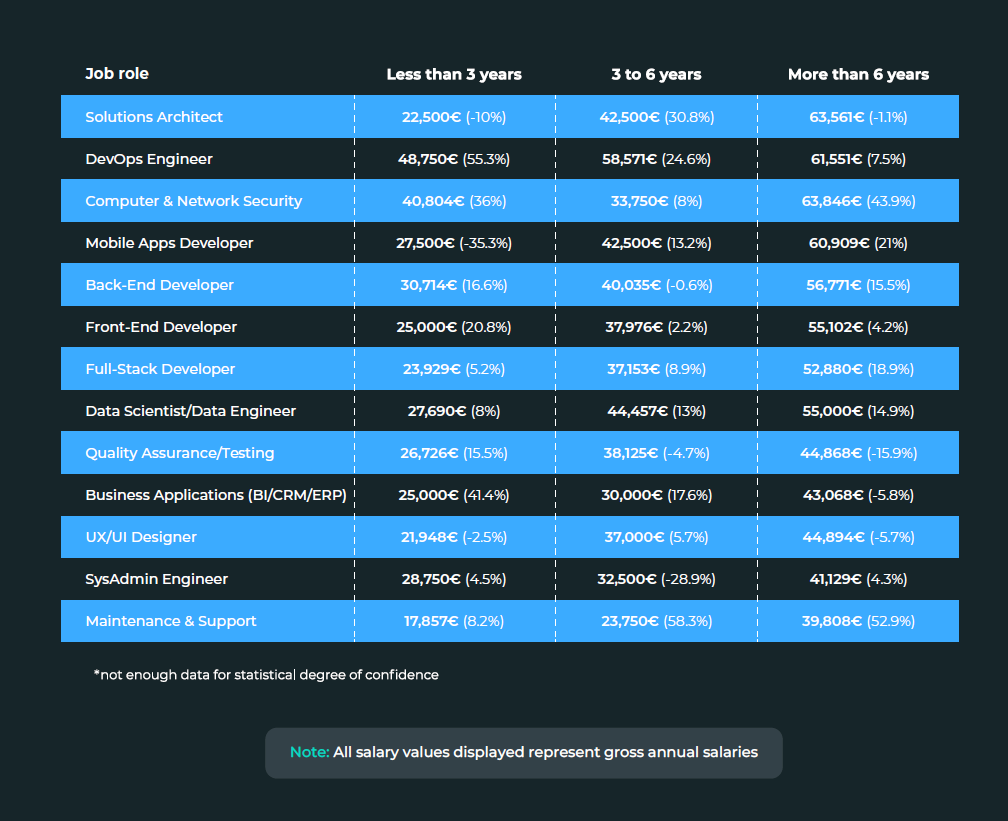Click the 22,500€ (-10%) cell
This screenshot has width=1008, height=821.
(454, 117)
